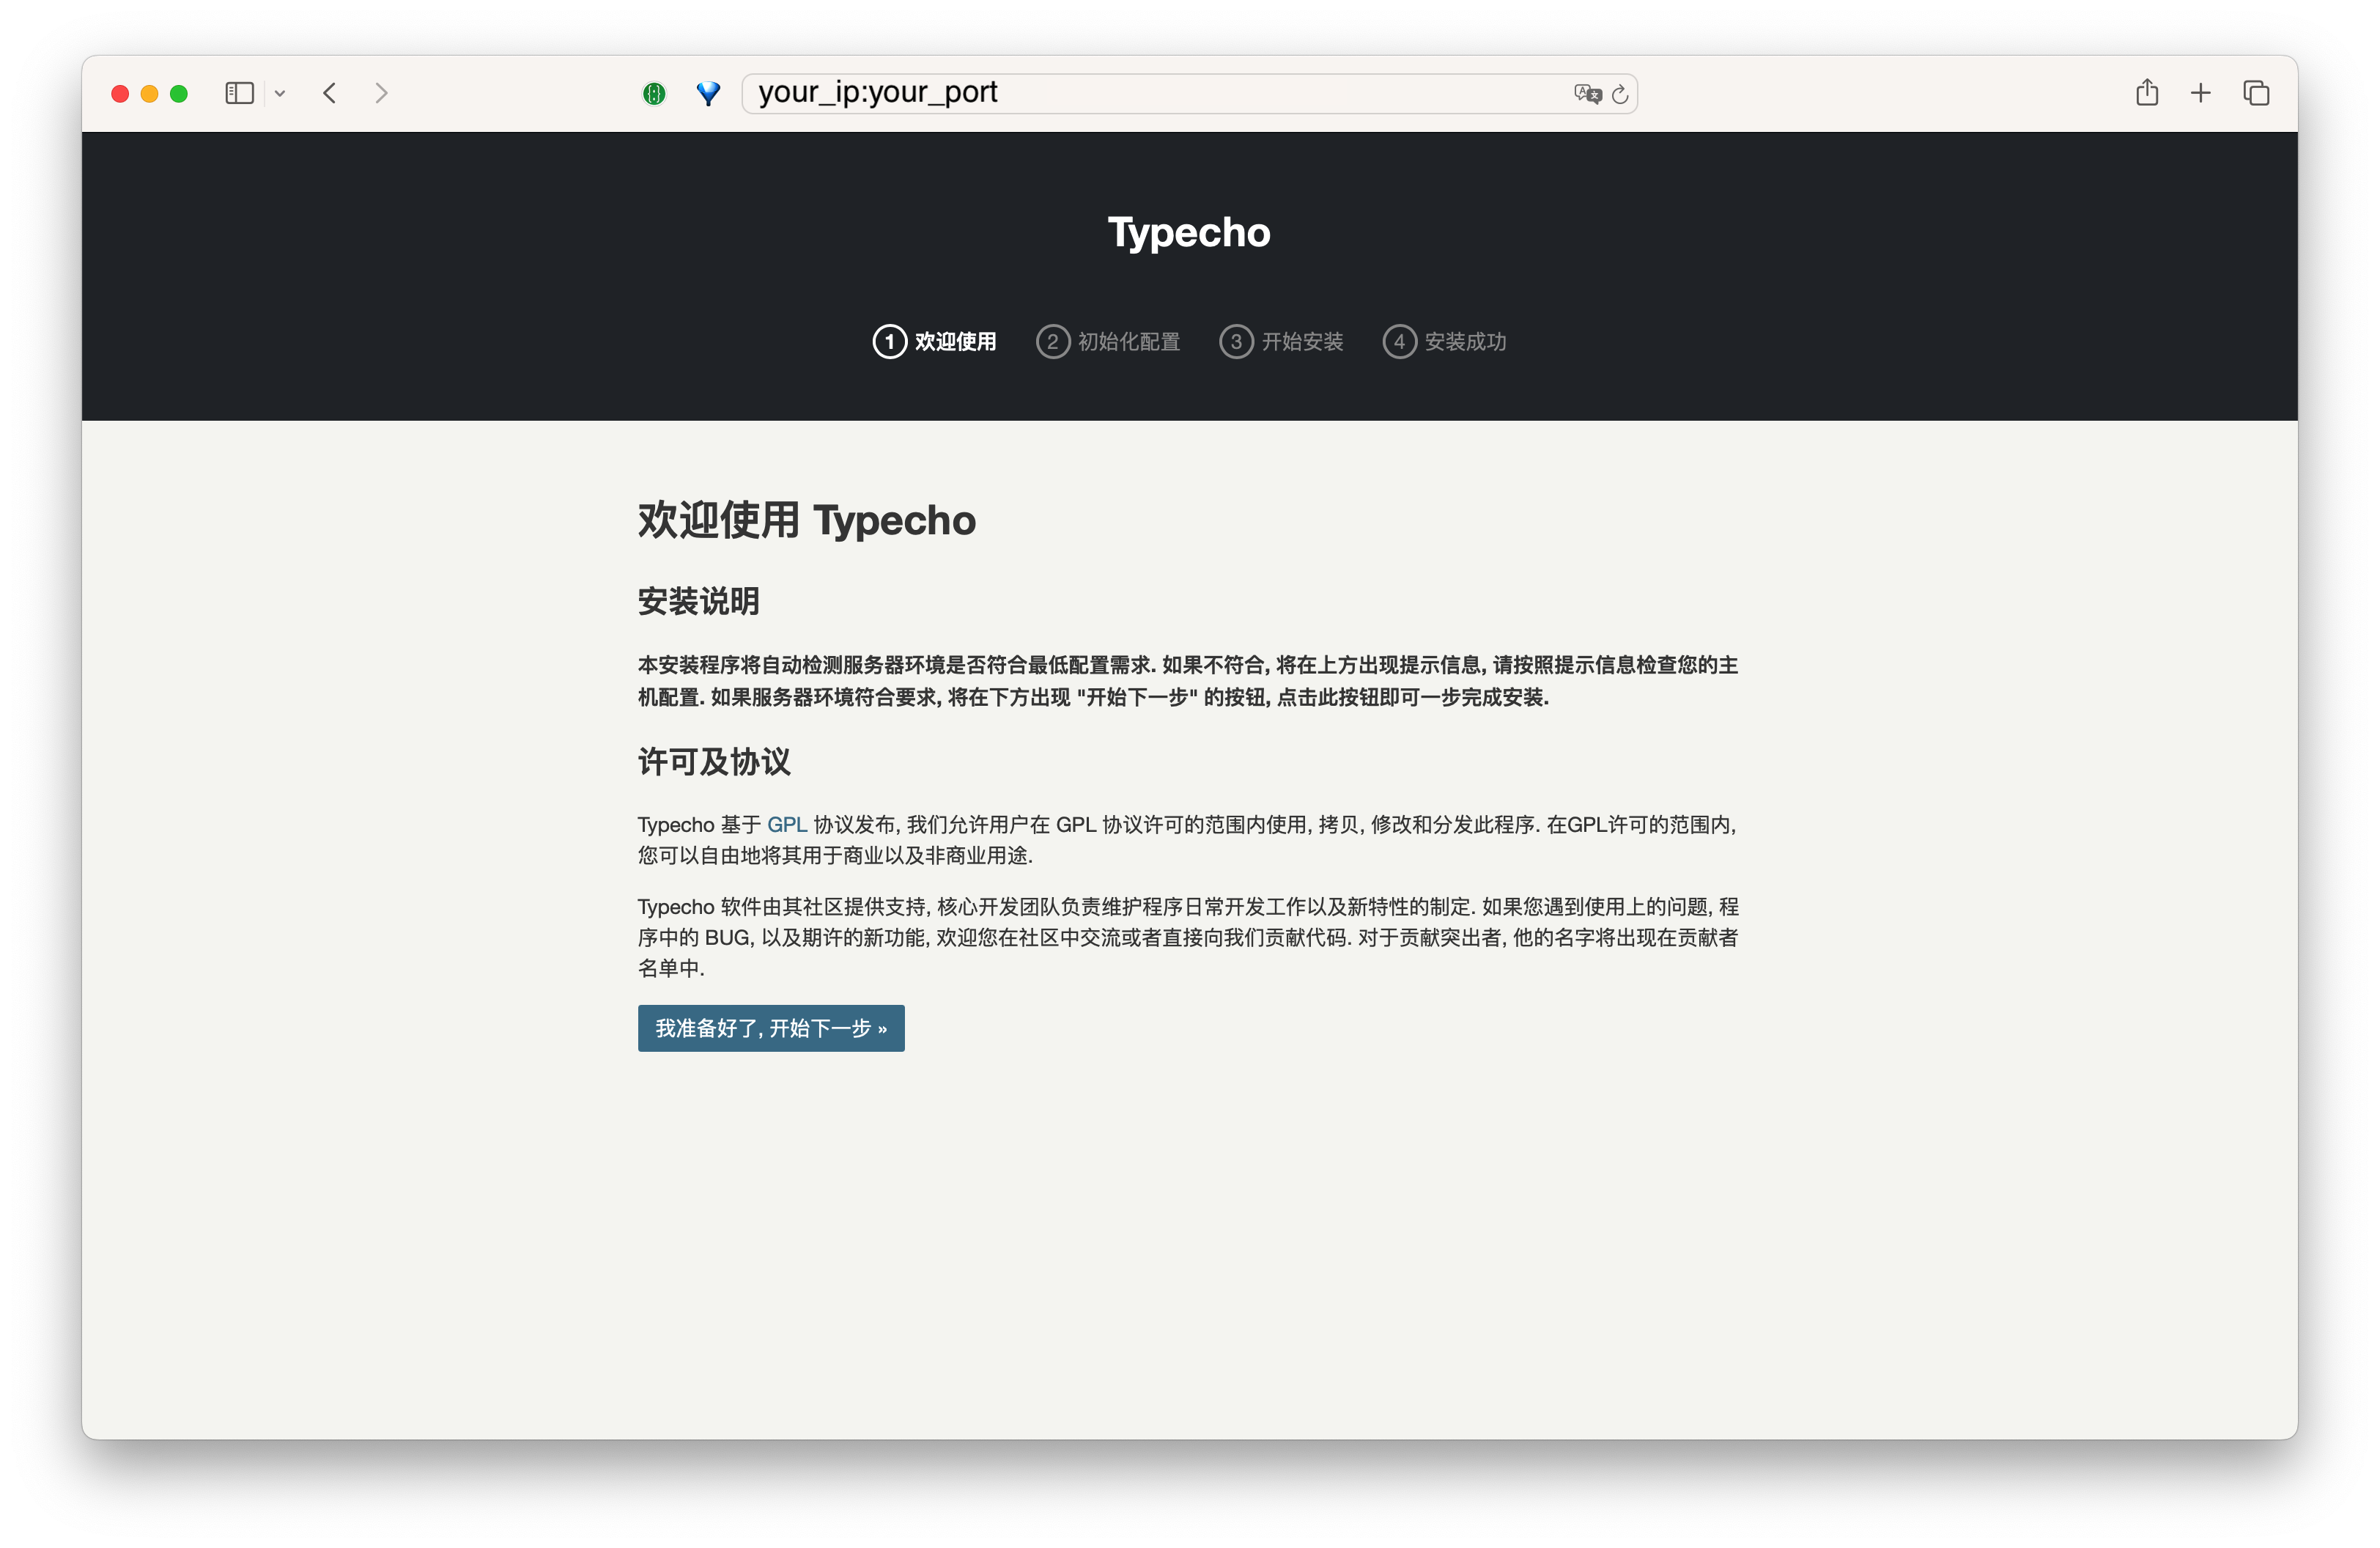Go back with the back arrow

pyautogui.click(x=330, y=93)
